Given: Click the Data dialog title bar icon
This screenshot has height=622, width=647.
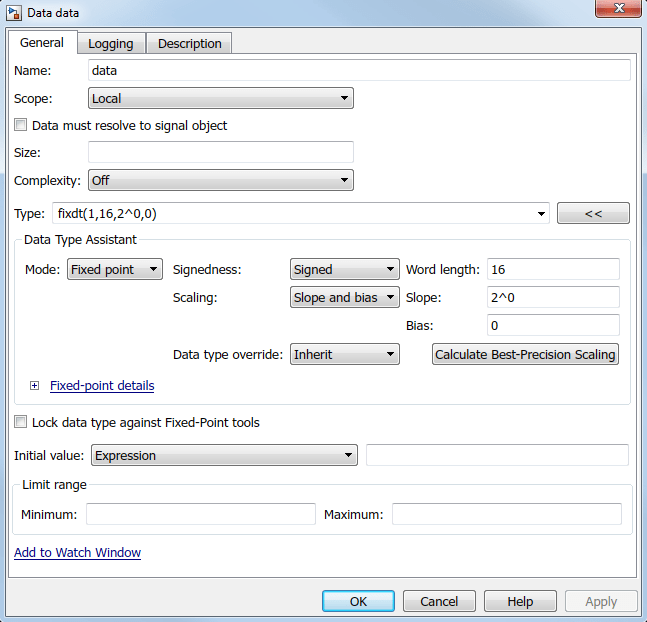Looking at the screenshot, I should point(14,13).
